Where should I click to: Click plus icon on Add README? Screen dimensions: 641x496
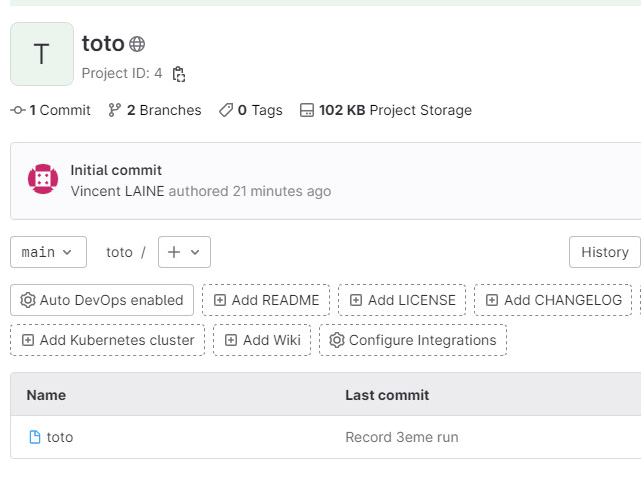[x=220, y=300]
